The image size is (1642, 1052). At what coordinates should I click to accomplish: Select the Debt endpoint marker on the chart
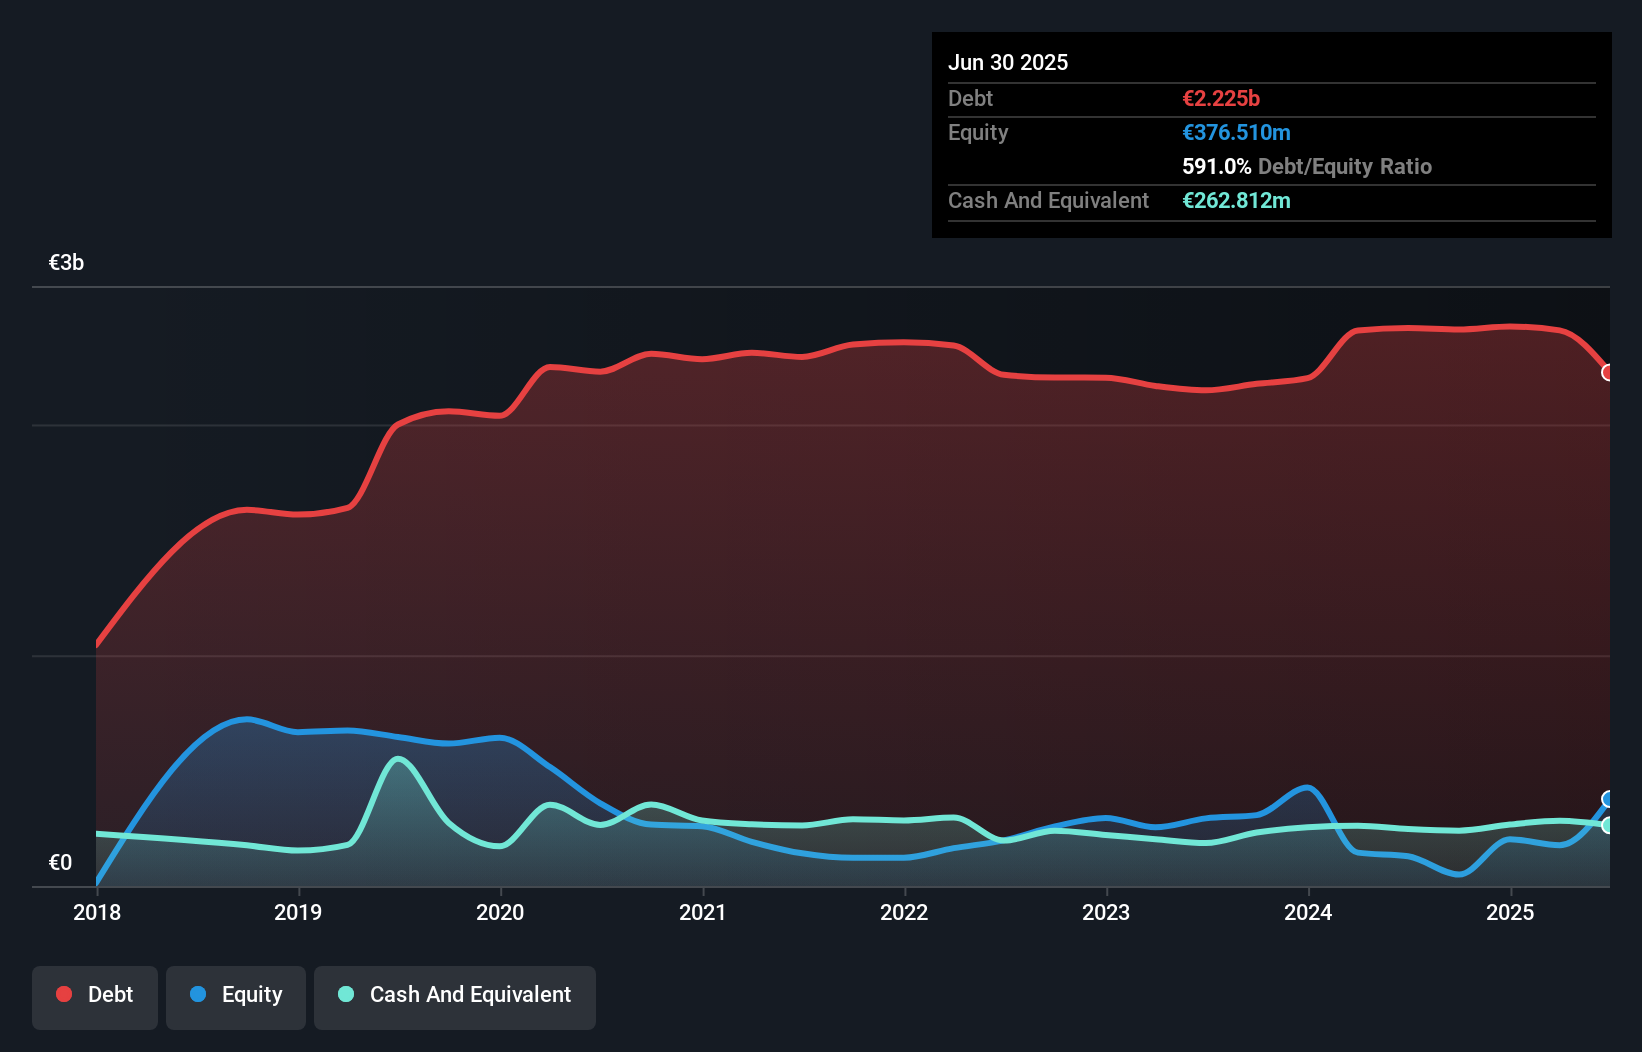[1608, 372]
